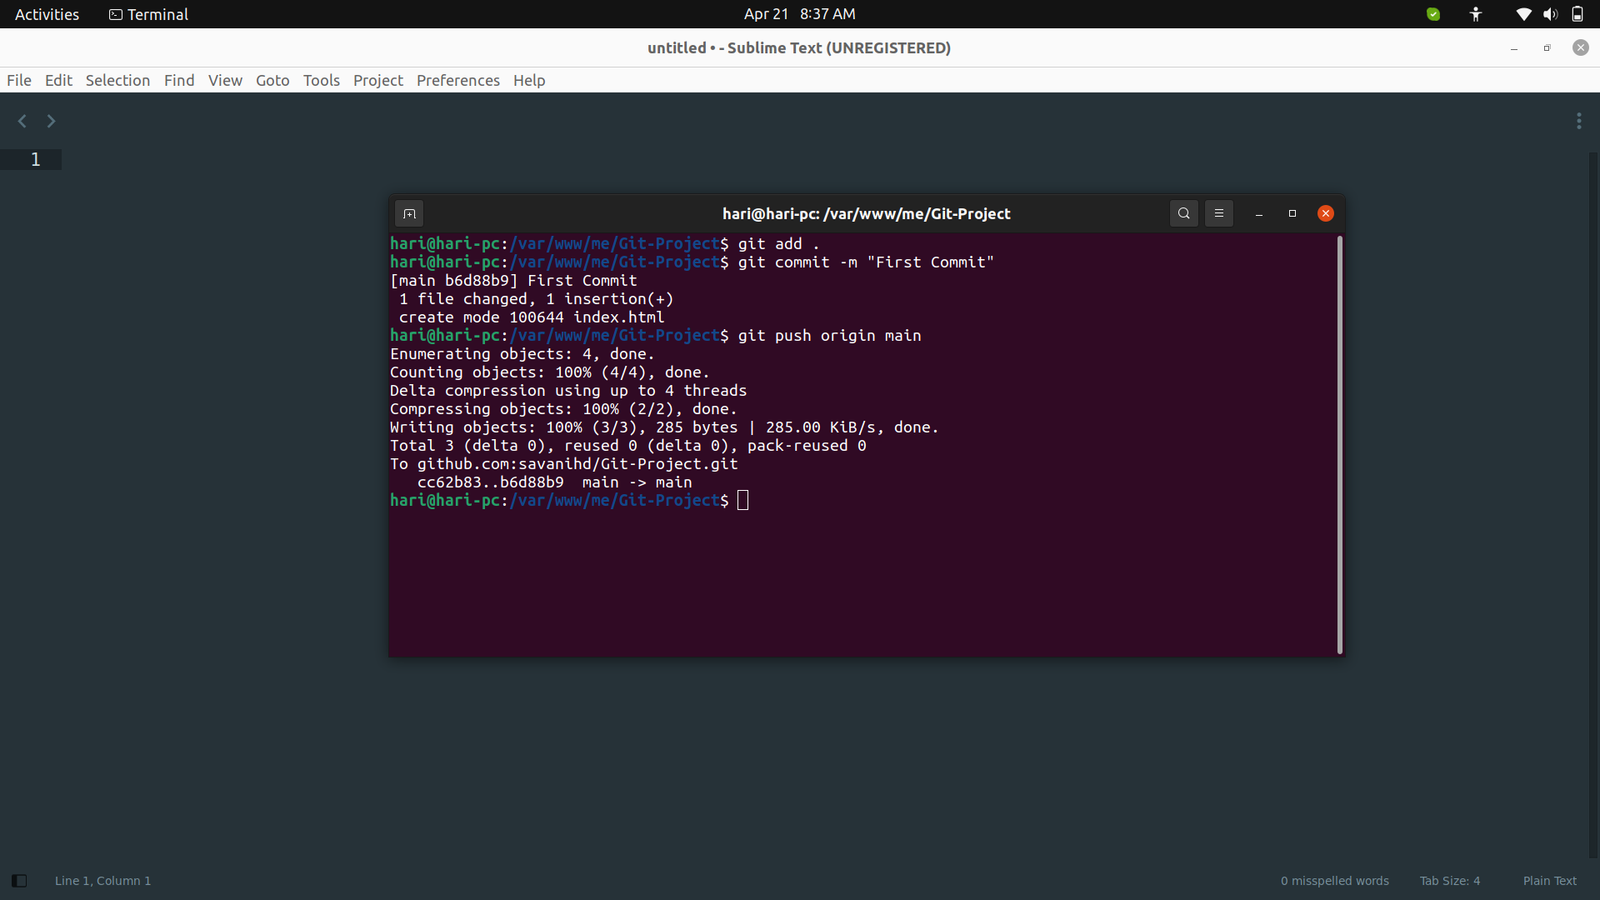Viewport: 1600px width, 900px height.
Task: Click the terminal search magnifier icon
Action: [1183, 213]
